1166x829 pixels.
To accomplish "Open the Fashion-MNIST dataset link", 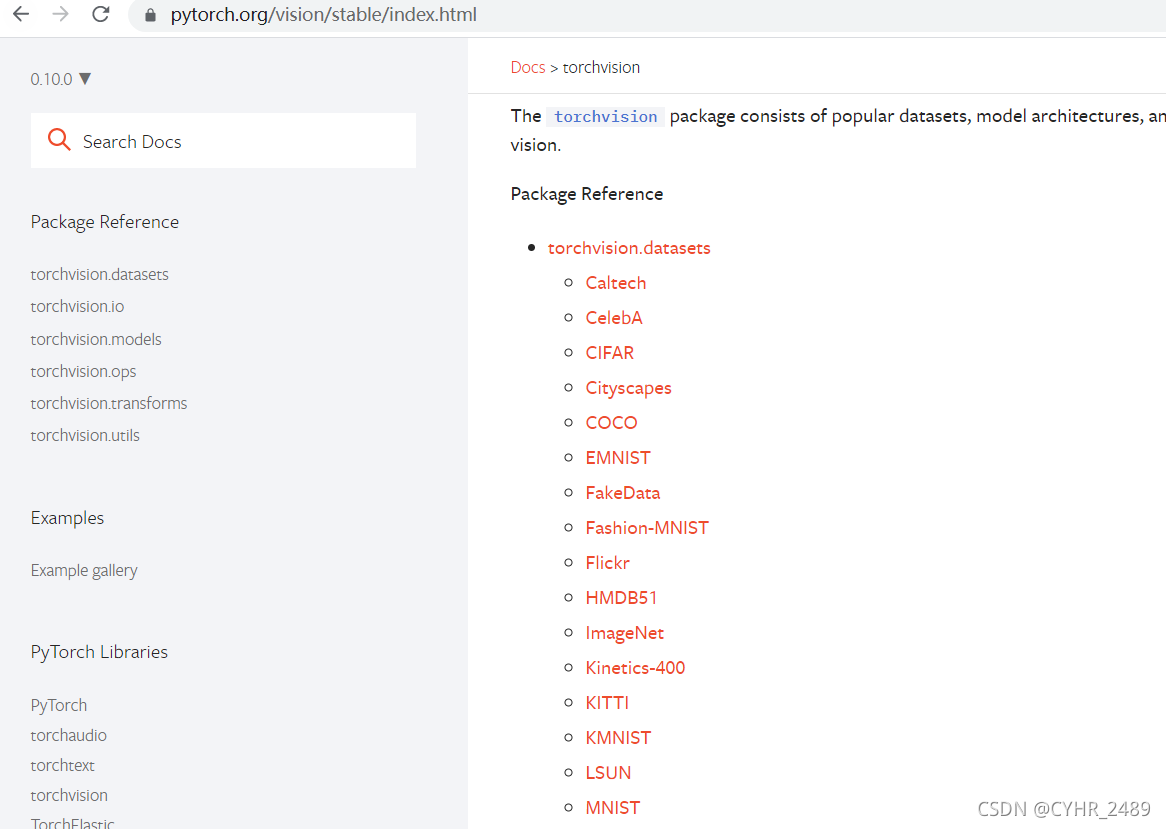I will click(x=647, y=528).
